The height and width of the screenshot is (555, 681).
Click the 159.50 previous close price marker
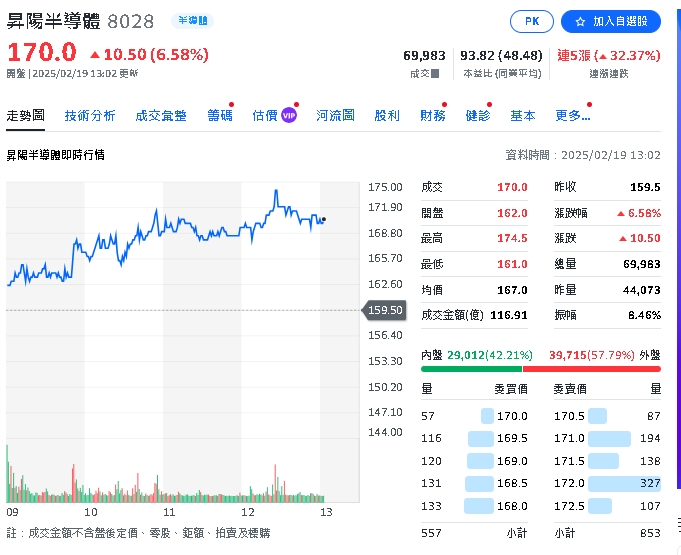pyautogui.click(x=384, y=310)
